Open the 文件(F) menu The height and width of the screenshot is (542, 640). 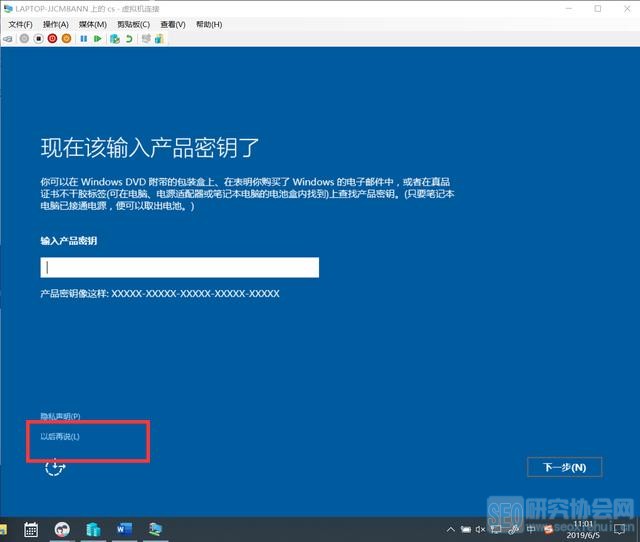(x=20, y=24)
